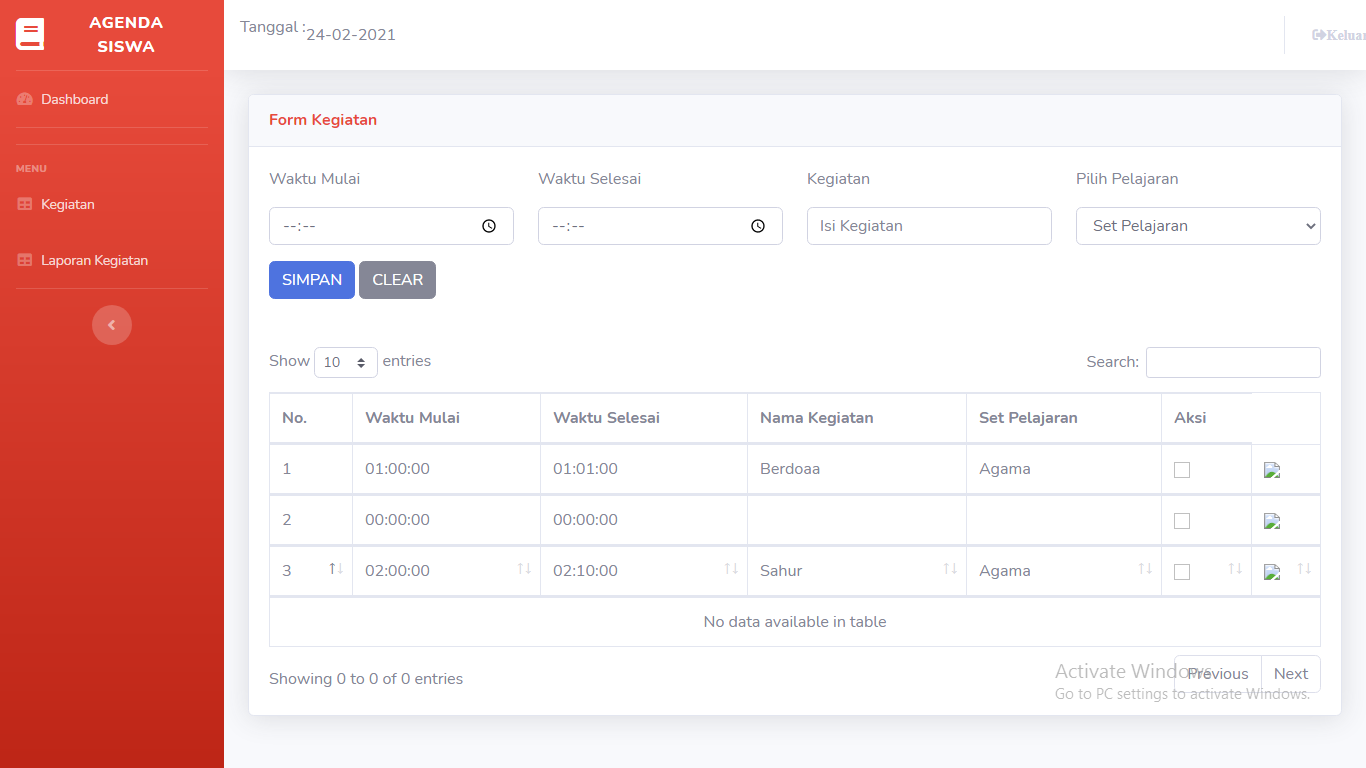Sort arrows beside 02:00:00 cell

coord(524,568)
